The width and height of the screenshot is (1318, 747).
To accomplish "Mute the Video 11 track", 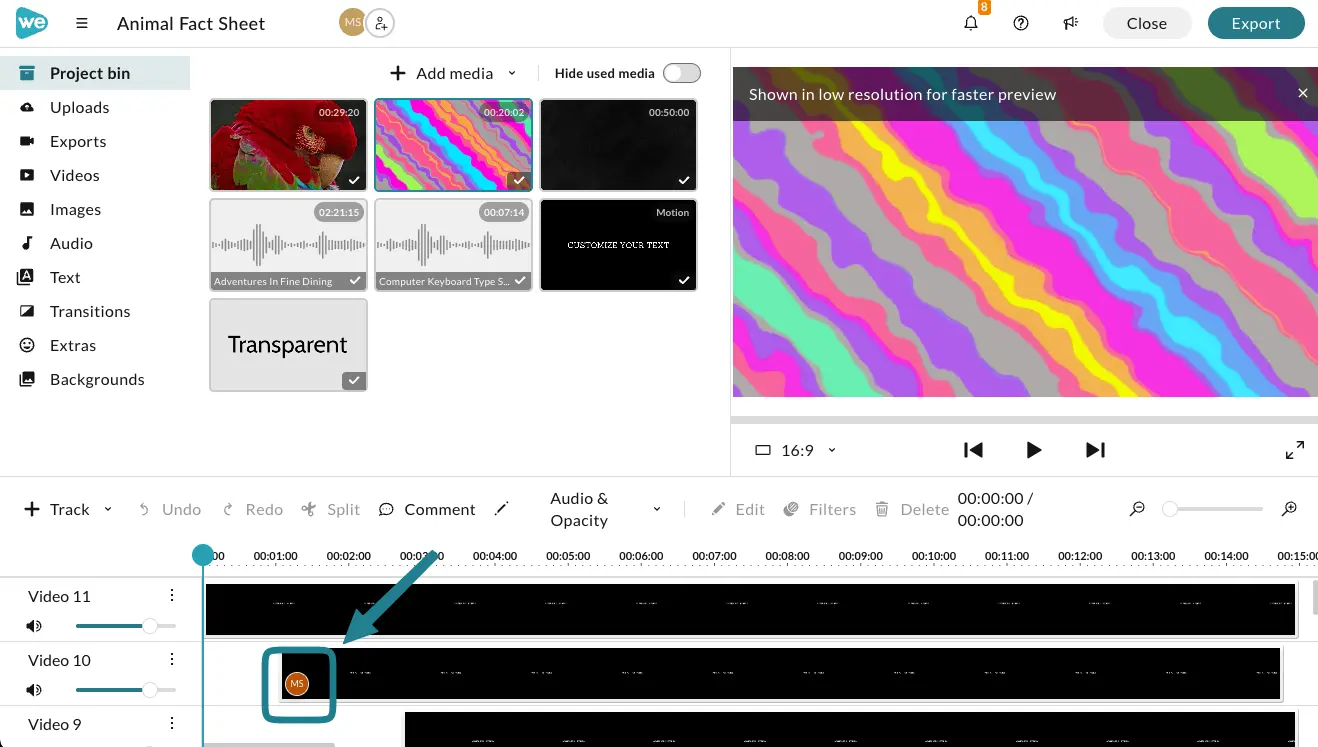I will click(x=35, y=626).
